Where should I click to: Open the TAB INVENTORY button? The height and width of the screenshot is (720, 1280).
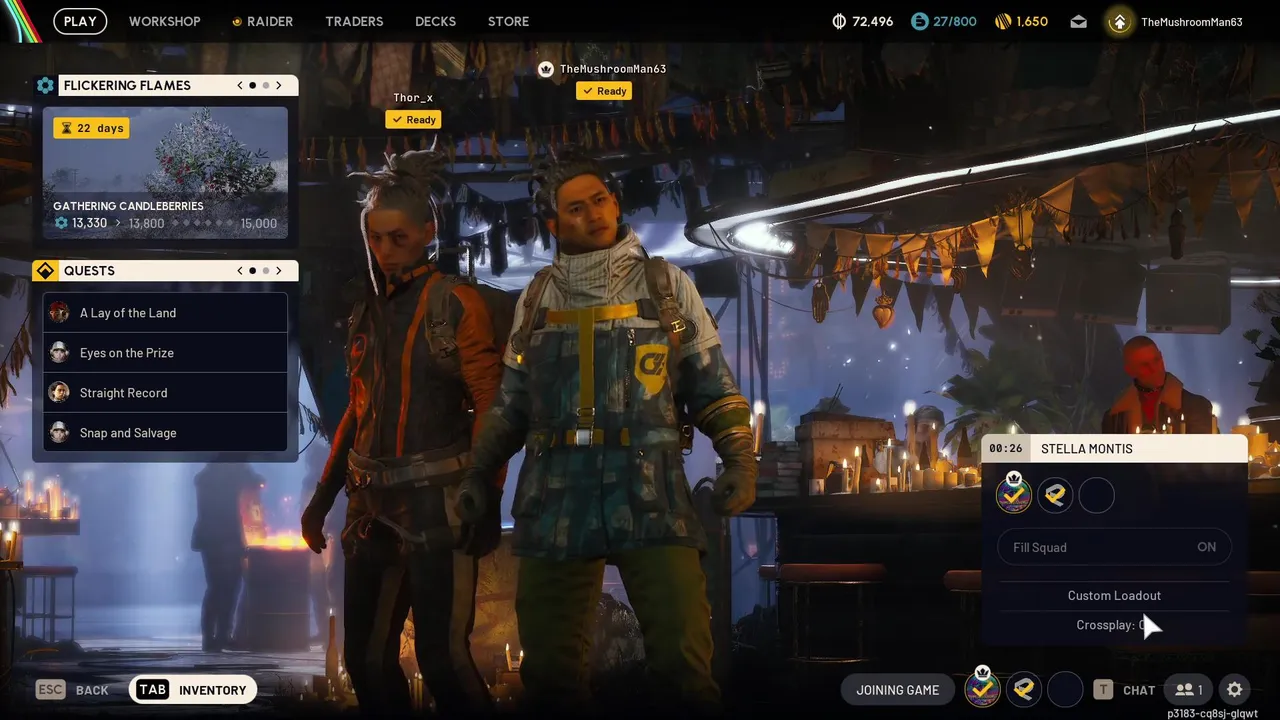click(193, 690)
